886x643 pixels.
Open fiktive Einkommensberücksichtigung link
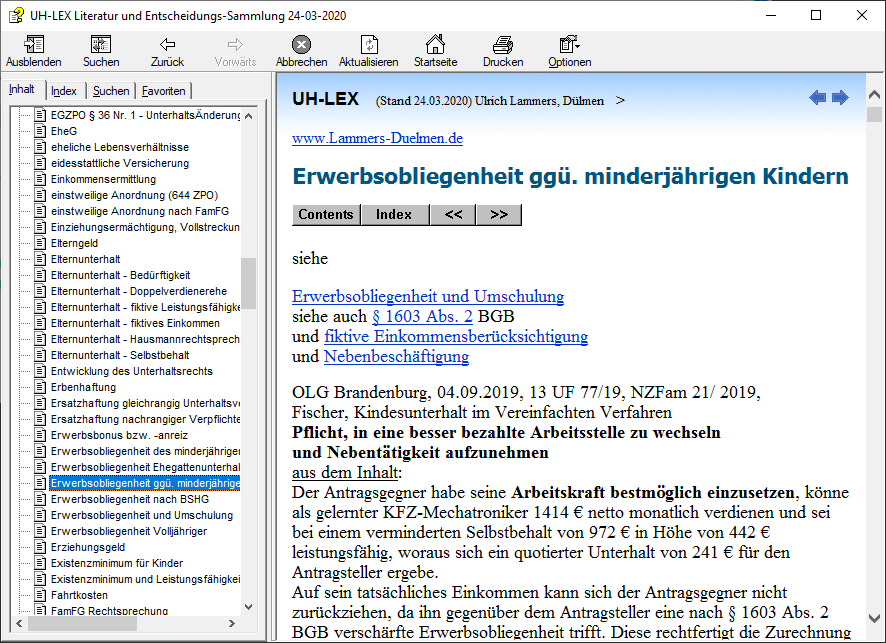click(456, 337)
